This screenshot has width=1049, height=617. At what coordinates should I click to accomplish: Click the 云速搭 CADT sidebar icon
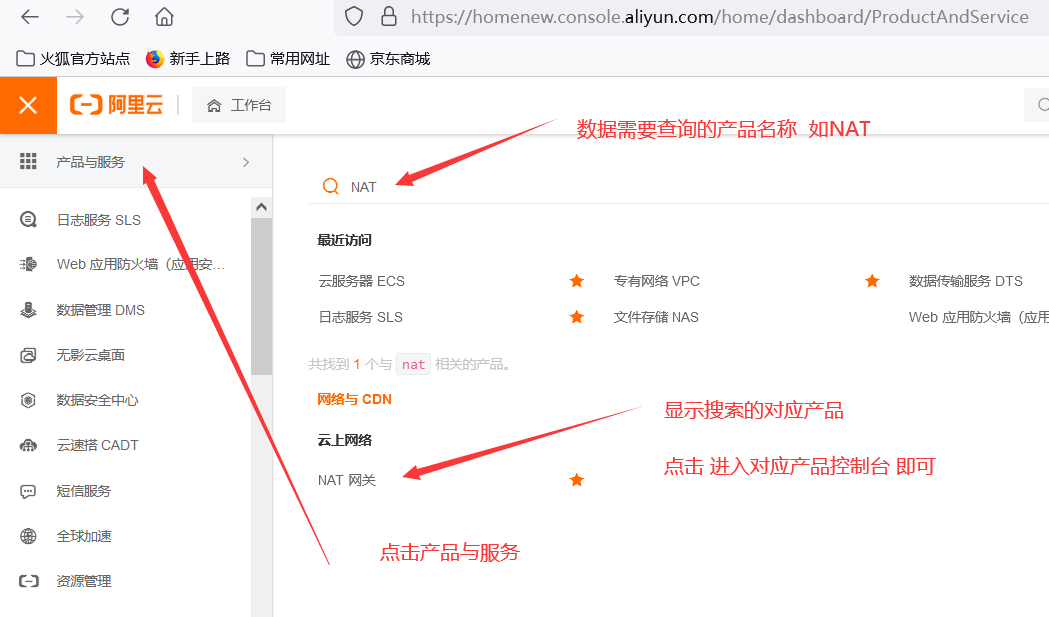click(28, 445)
